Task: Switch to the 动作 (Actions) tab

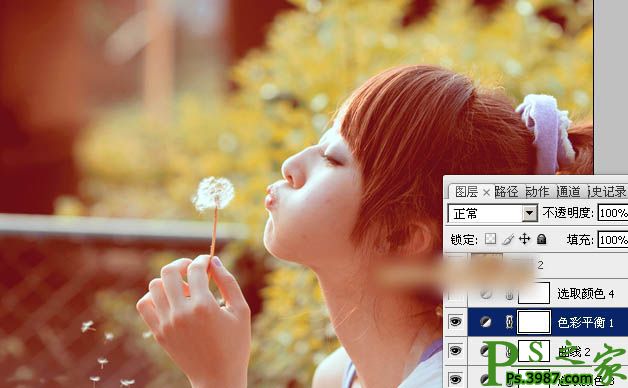Action: (x=537, y=192)
